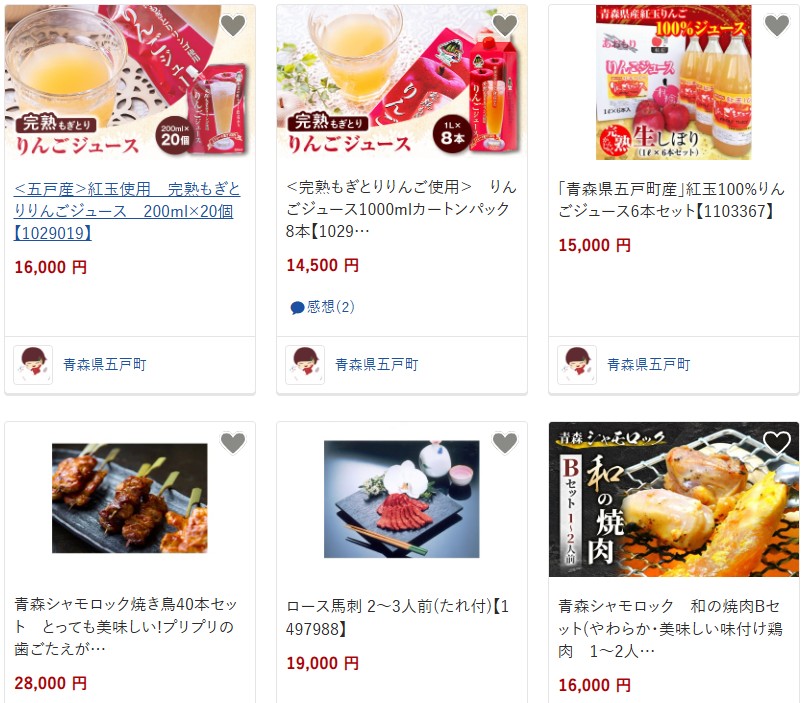The image size is (806, 703).
Task: Click 五戸町 mascot icon under third product
Action: coord(577,365)
